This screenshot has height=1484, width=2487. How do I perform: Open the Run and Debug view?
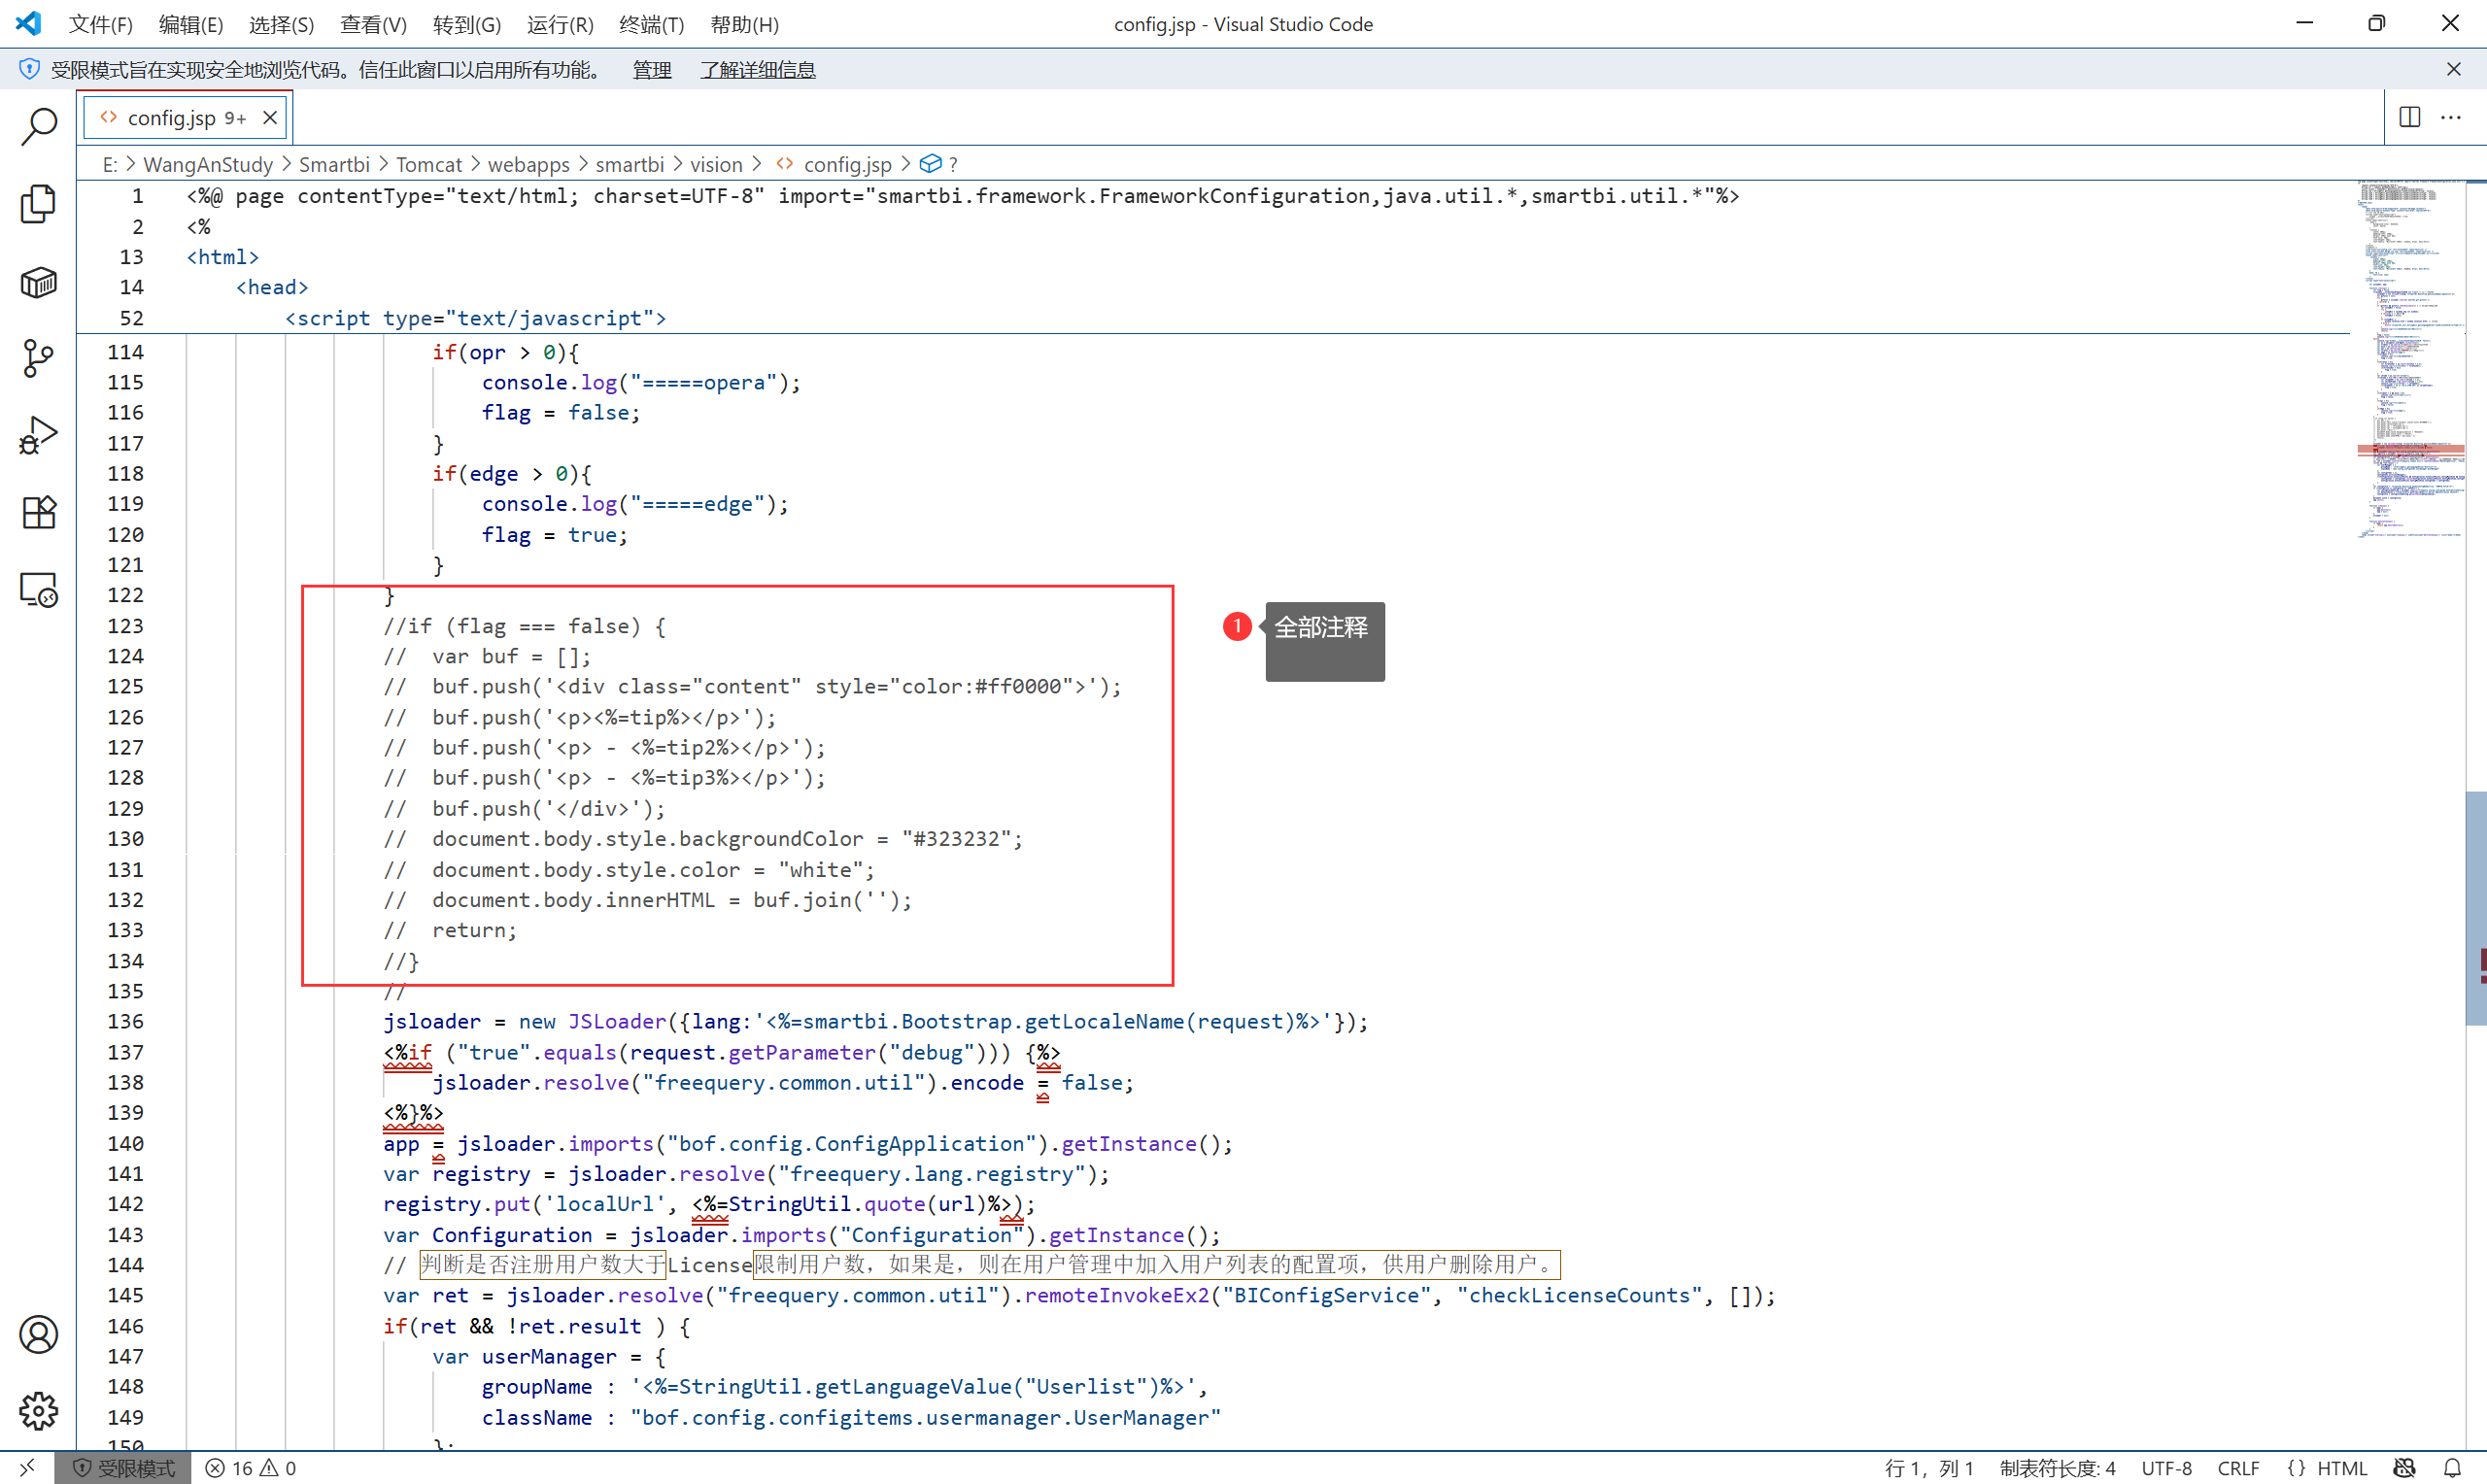point(38,436)
